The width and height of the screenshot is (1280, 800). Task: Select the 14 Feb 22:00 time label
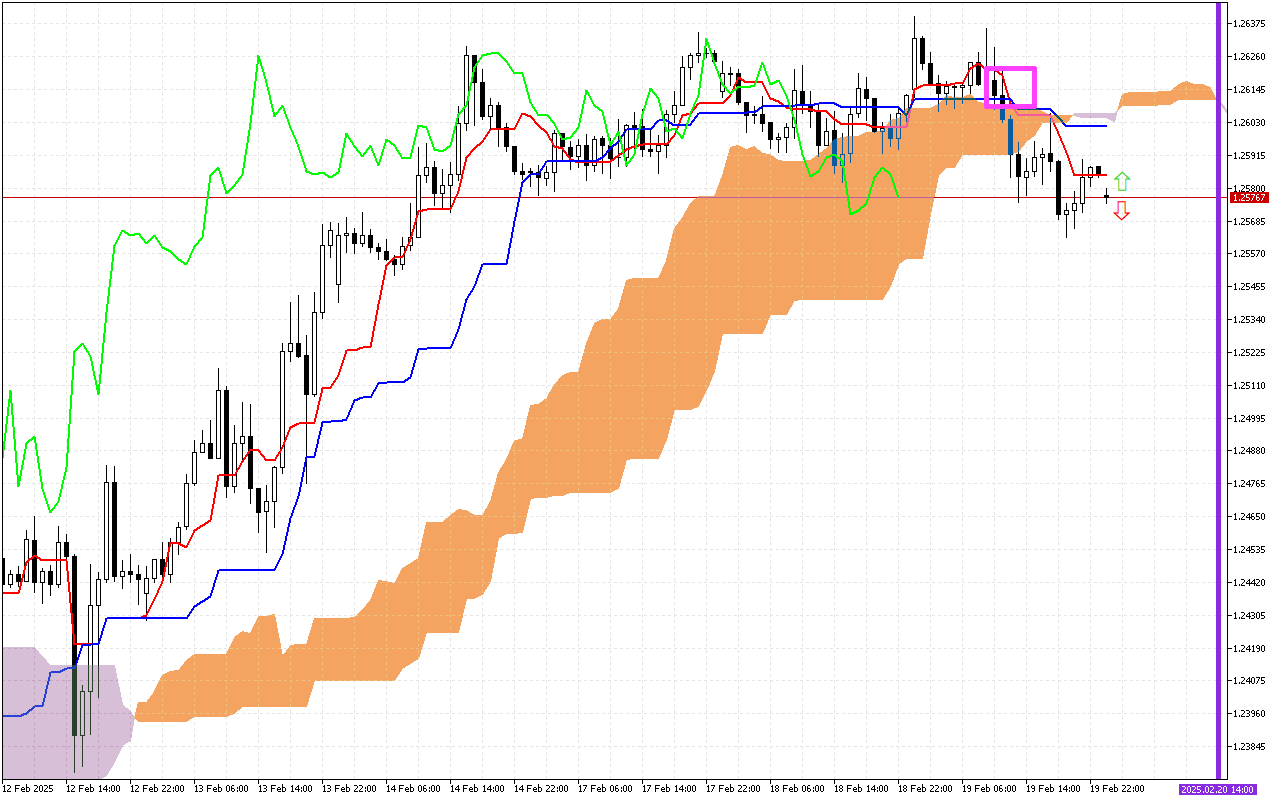(541, 789)
